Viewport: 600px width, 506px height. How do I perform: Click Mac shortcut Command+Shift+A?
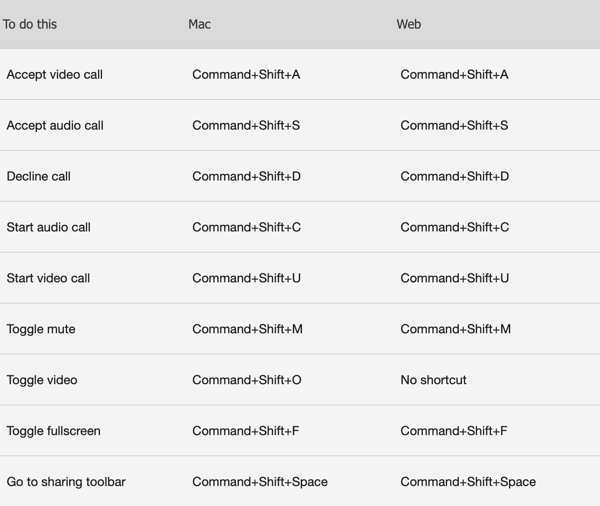pyautogui.click(x=246, y=74)
